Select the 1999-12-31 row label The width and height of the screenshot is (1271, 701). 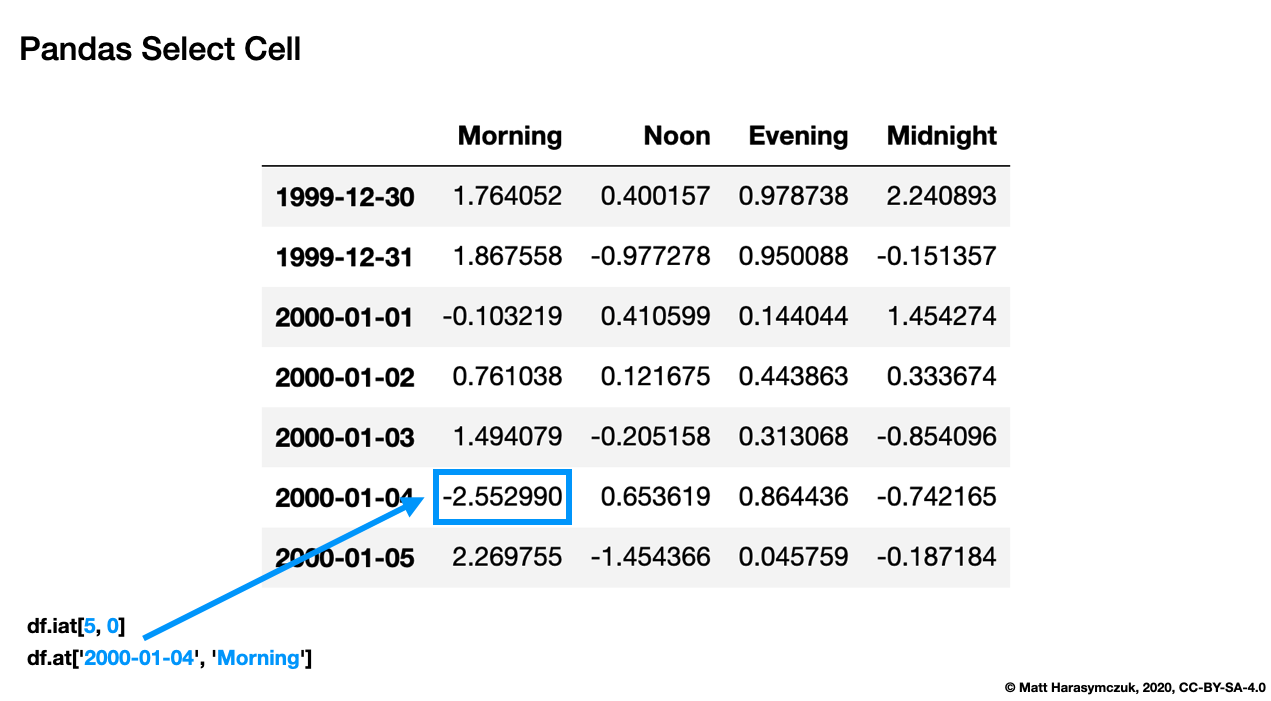[x=345, y=256]
